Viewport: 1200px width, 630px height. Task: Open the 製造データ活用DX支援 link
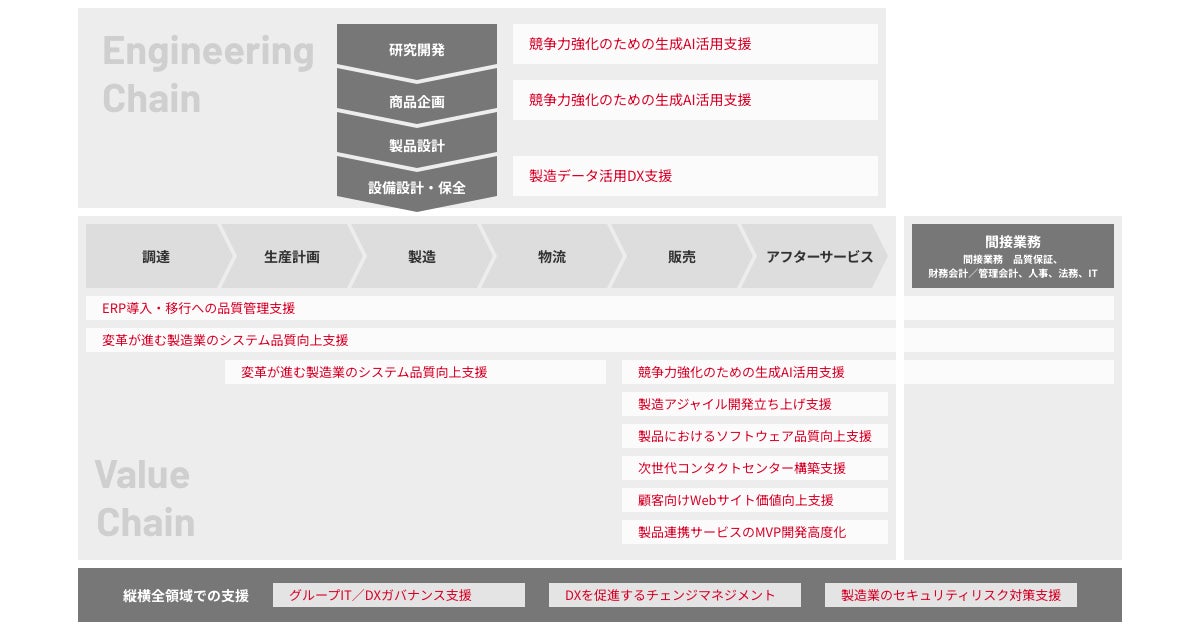point(695,176)
